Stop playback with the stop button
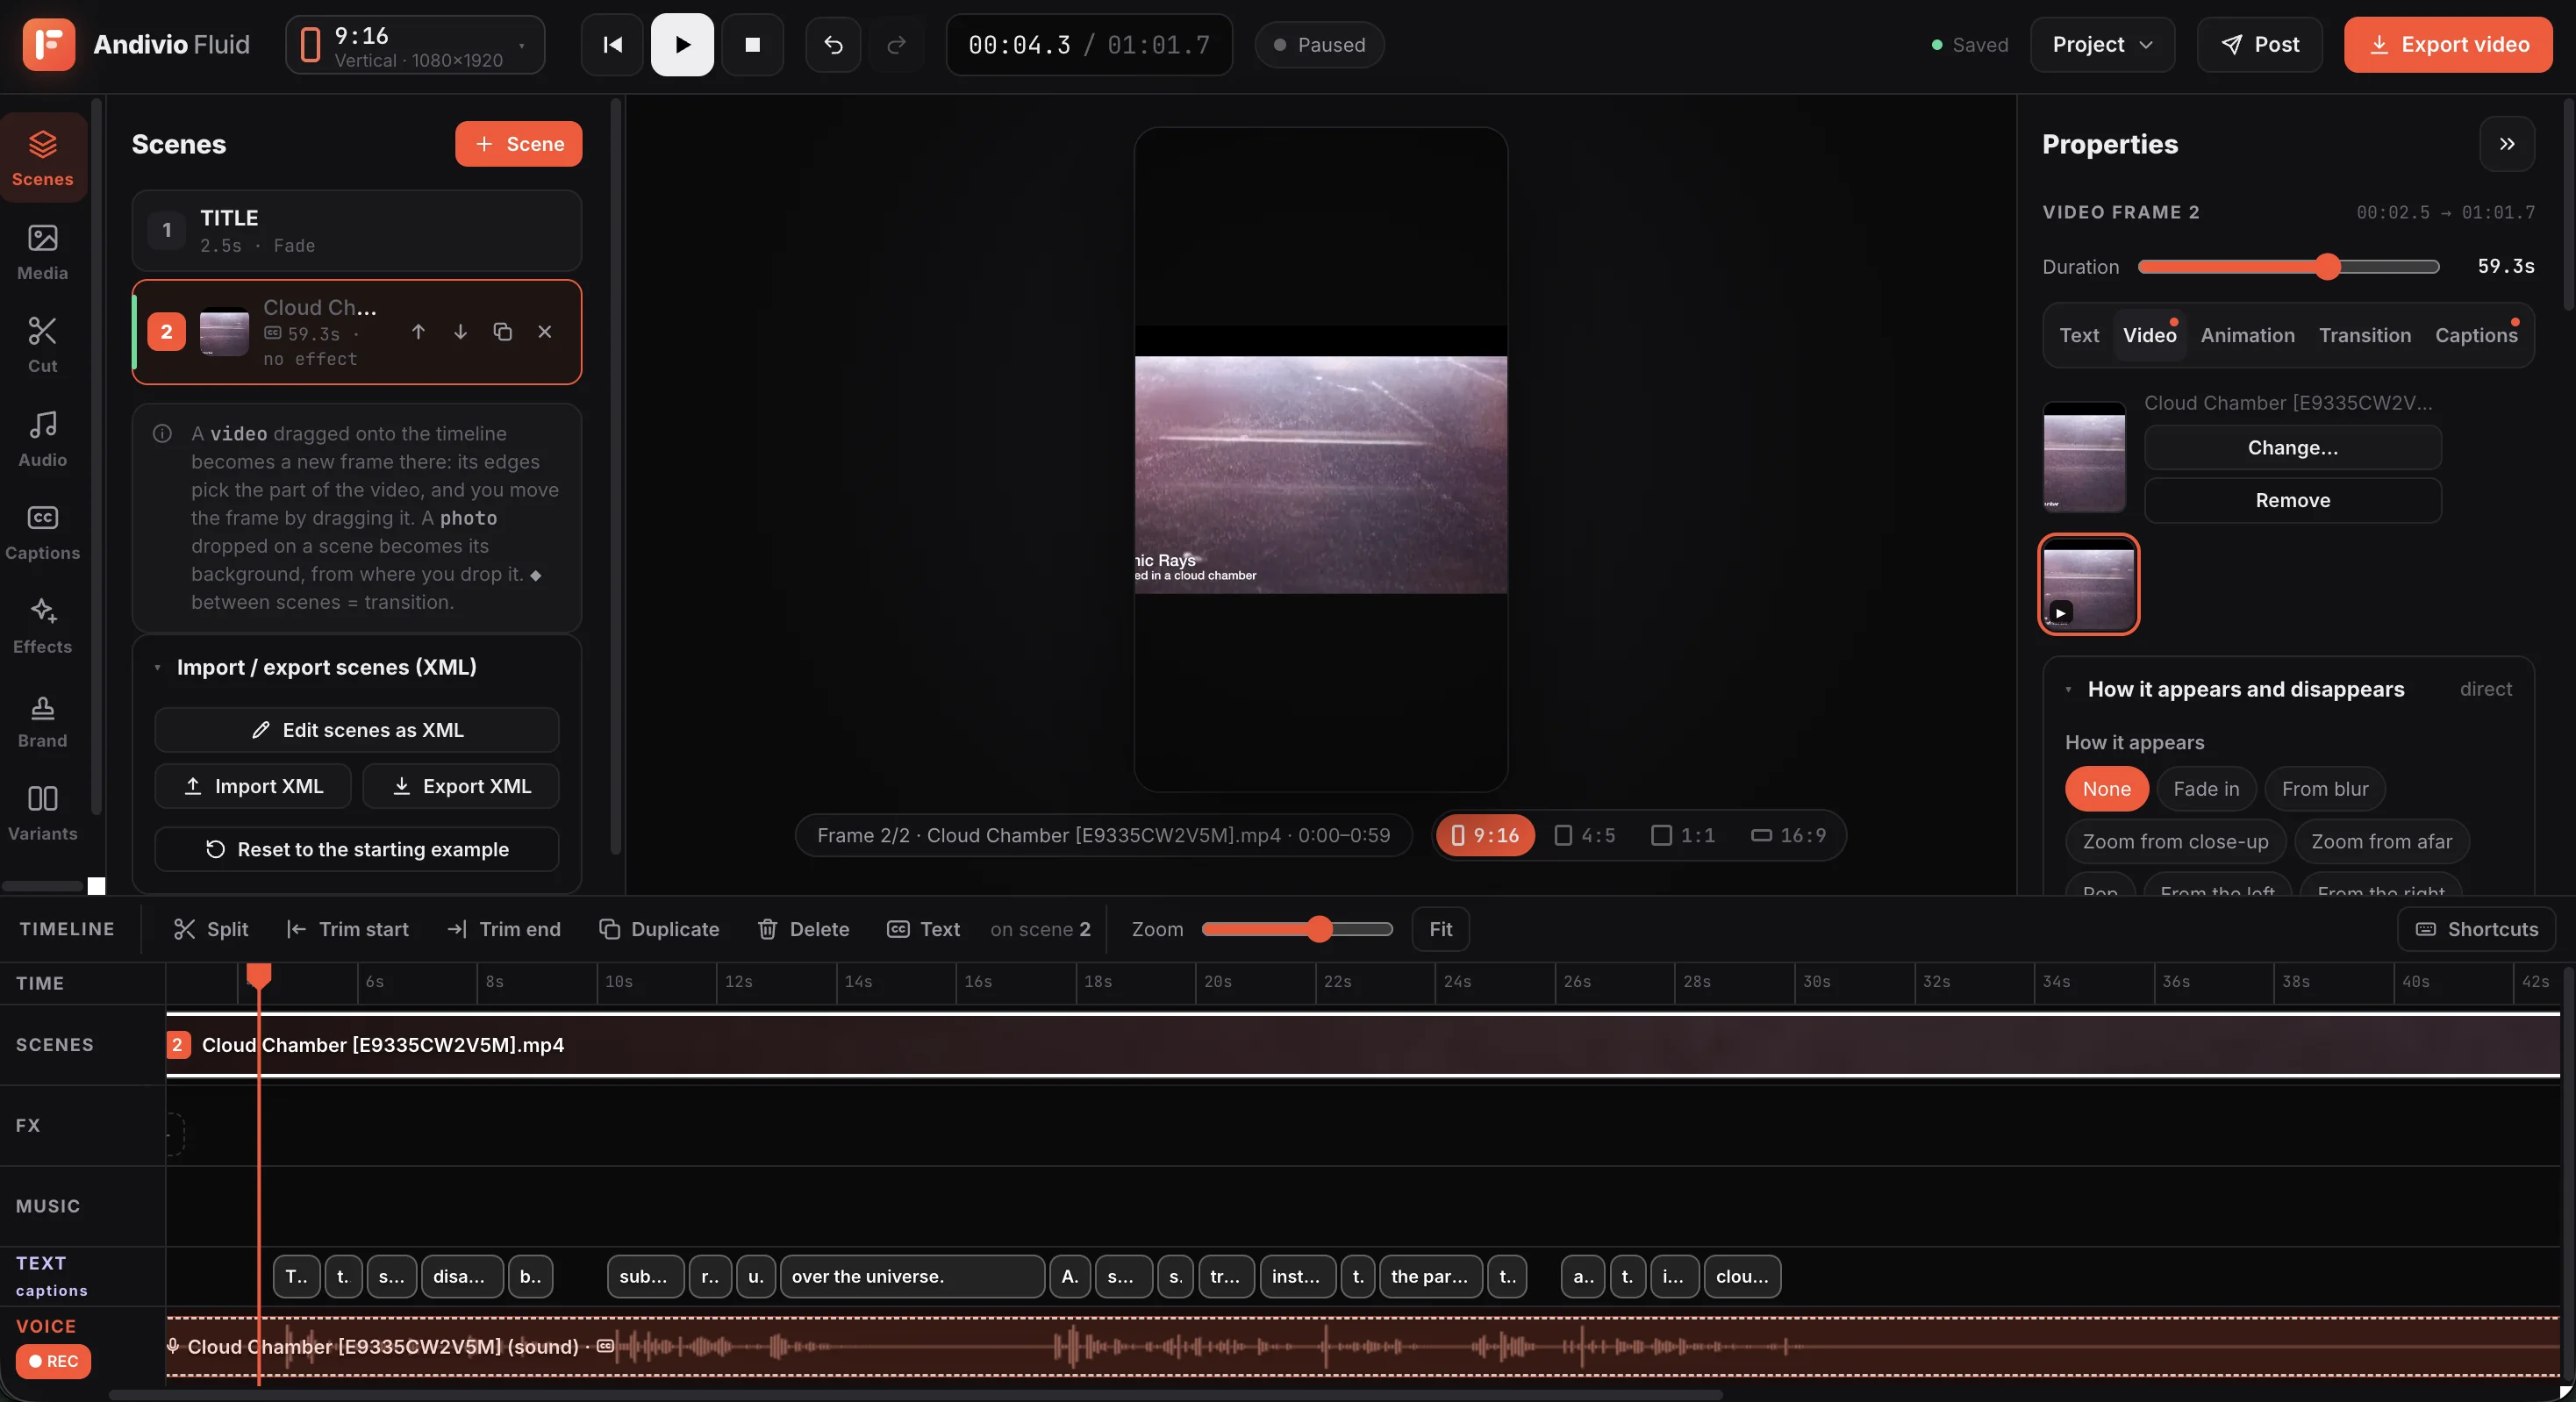 752,44
